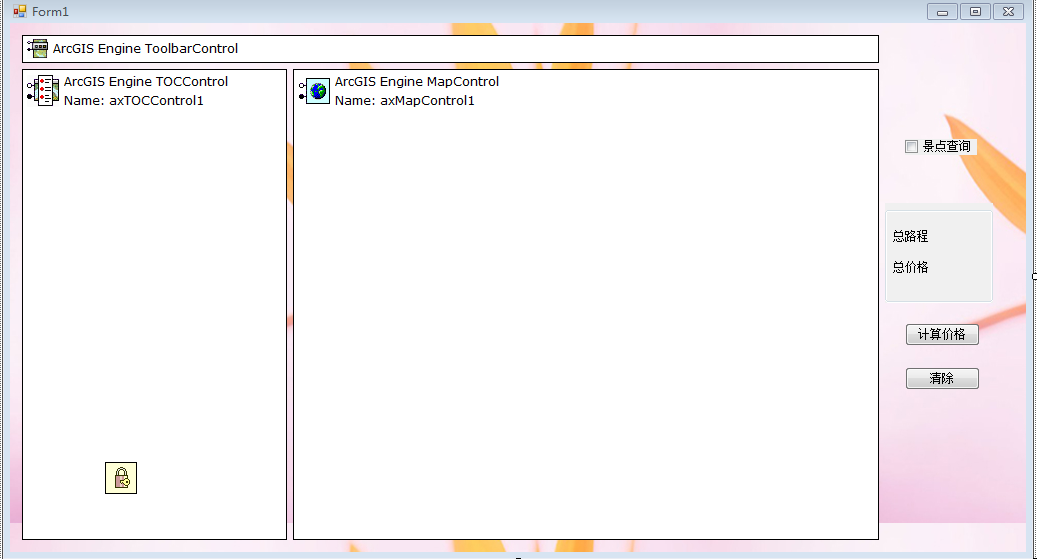Click the form's right edge resize handle
The image size is (1037, 559).
pos(1033,276)
